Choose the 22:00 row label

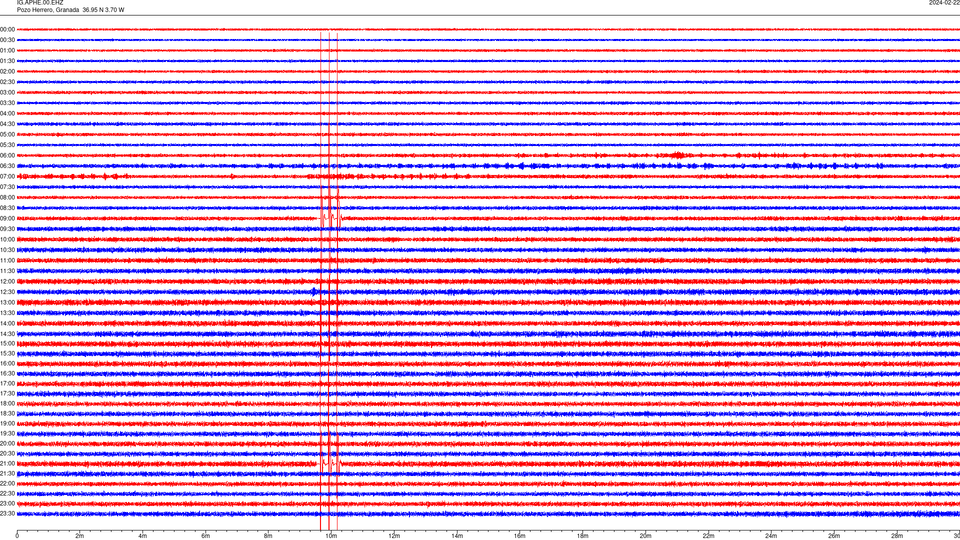pos(7,484)
